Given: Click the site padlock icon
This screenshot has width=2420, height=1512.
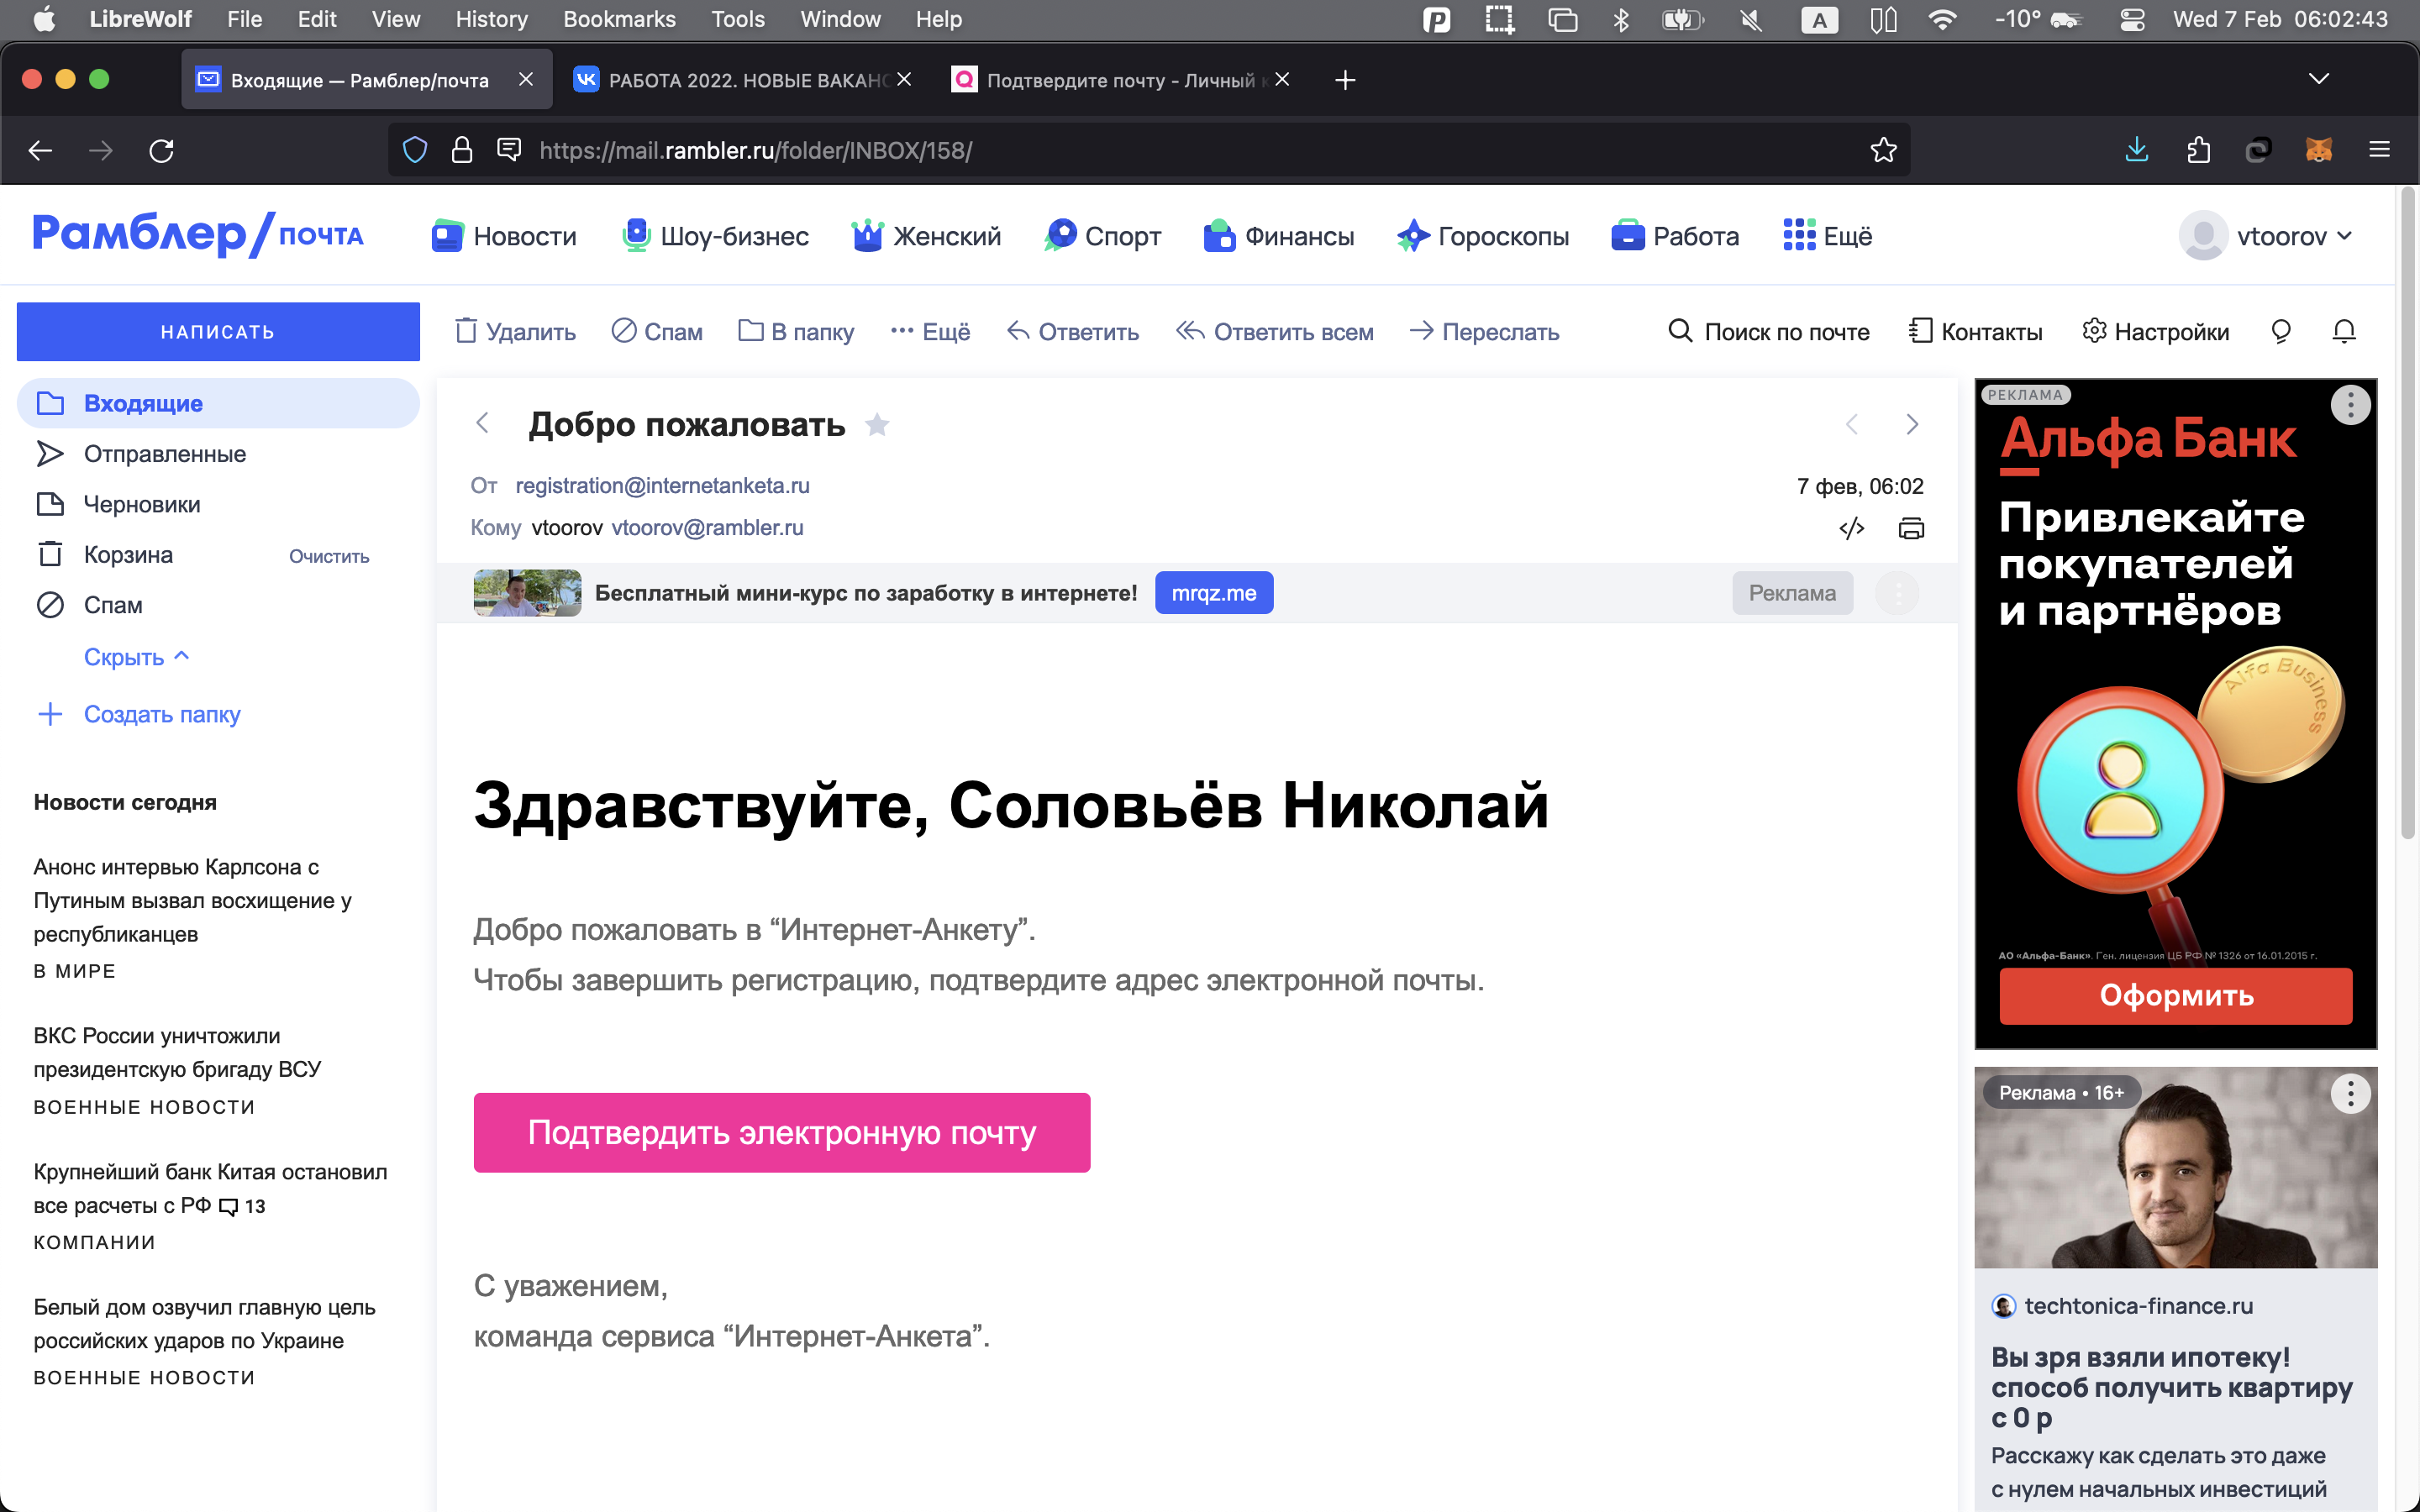Looking at the screenshot, I should tap(461, 150).
